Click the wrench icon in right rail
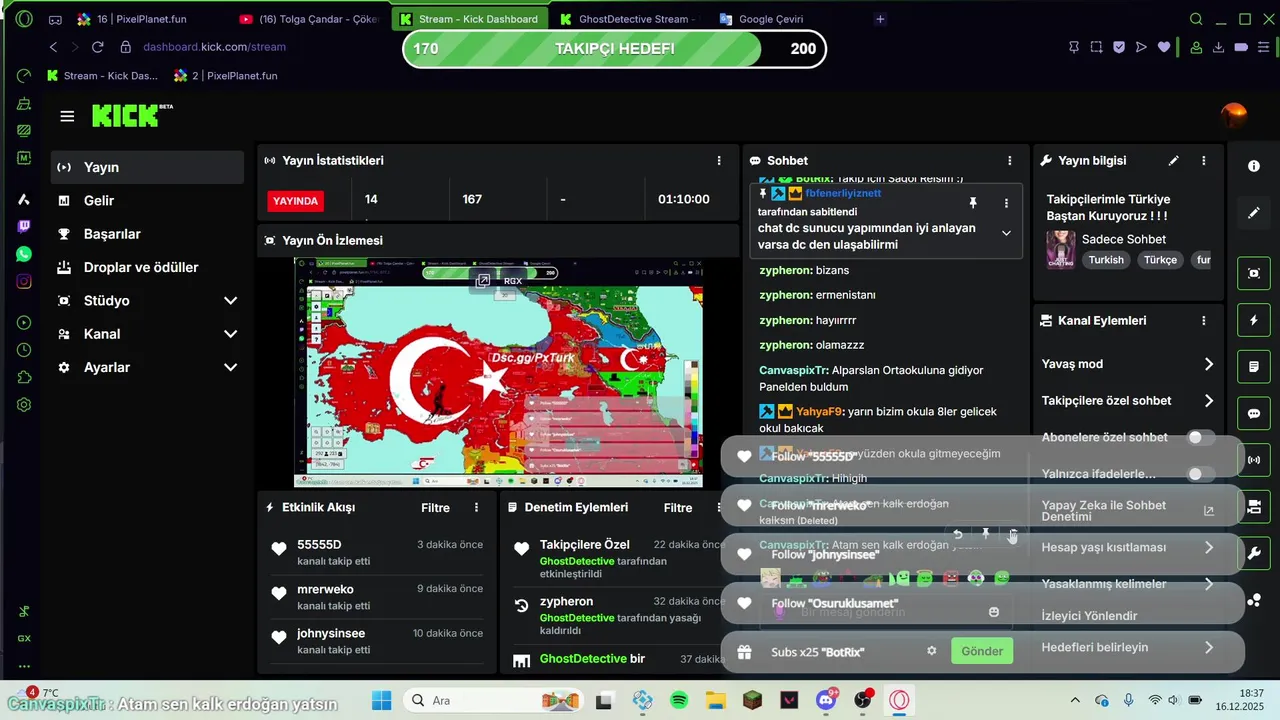This screenshot has height=720, width=1280. (1254, 553)
